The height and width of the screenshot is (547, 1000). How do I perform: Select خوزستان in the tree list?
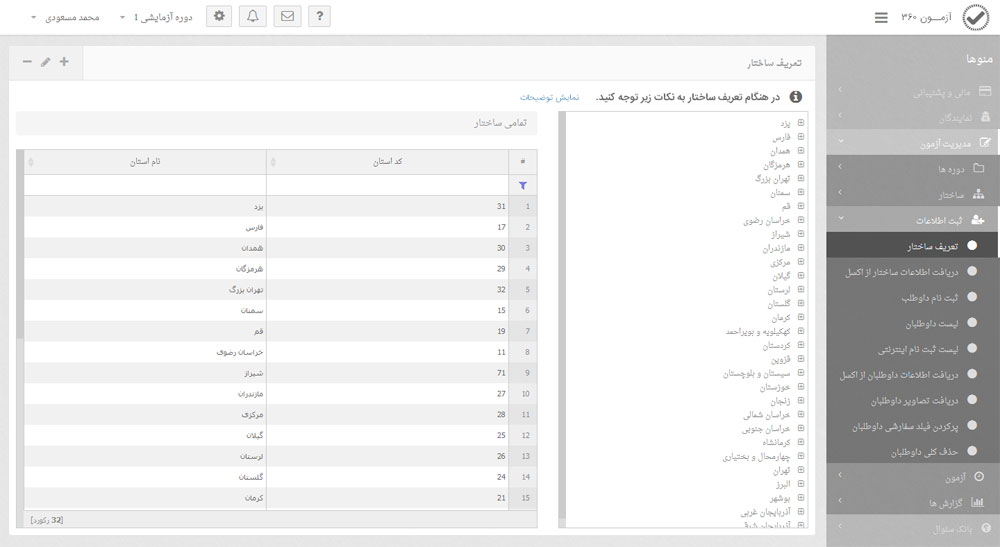(775, 386)
